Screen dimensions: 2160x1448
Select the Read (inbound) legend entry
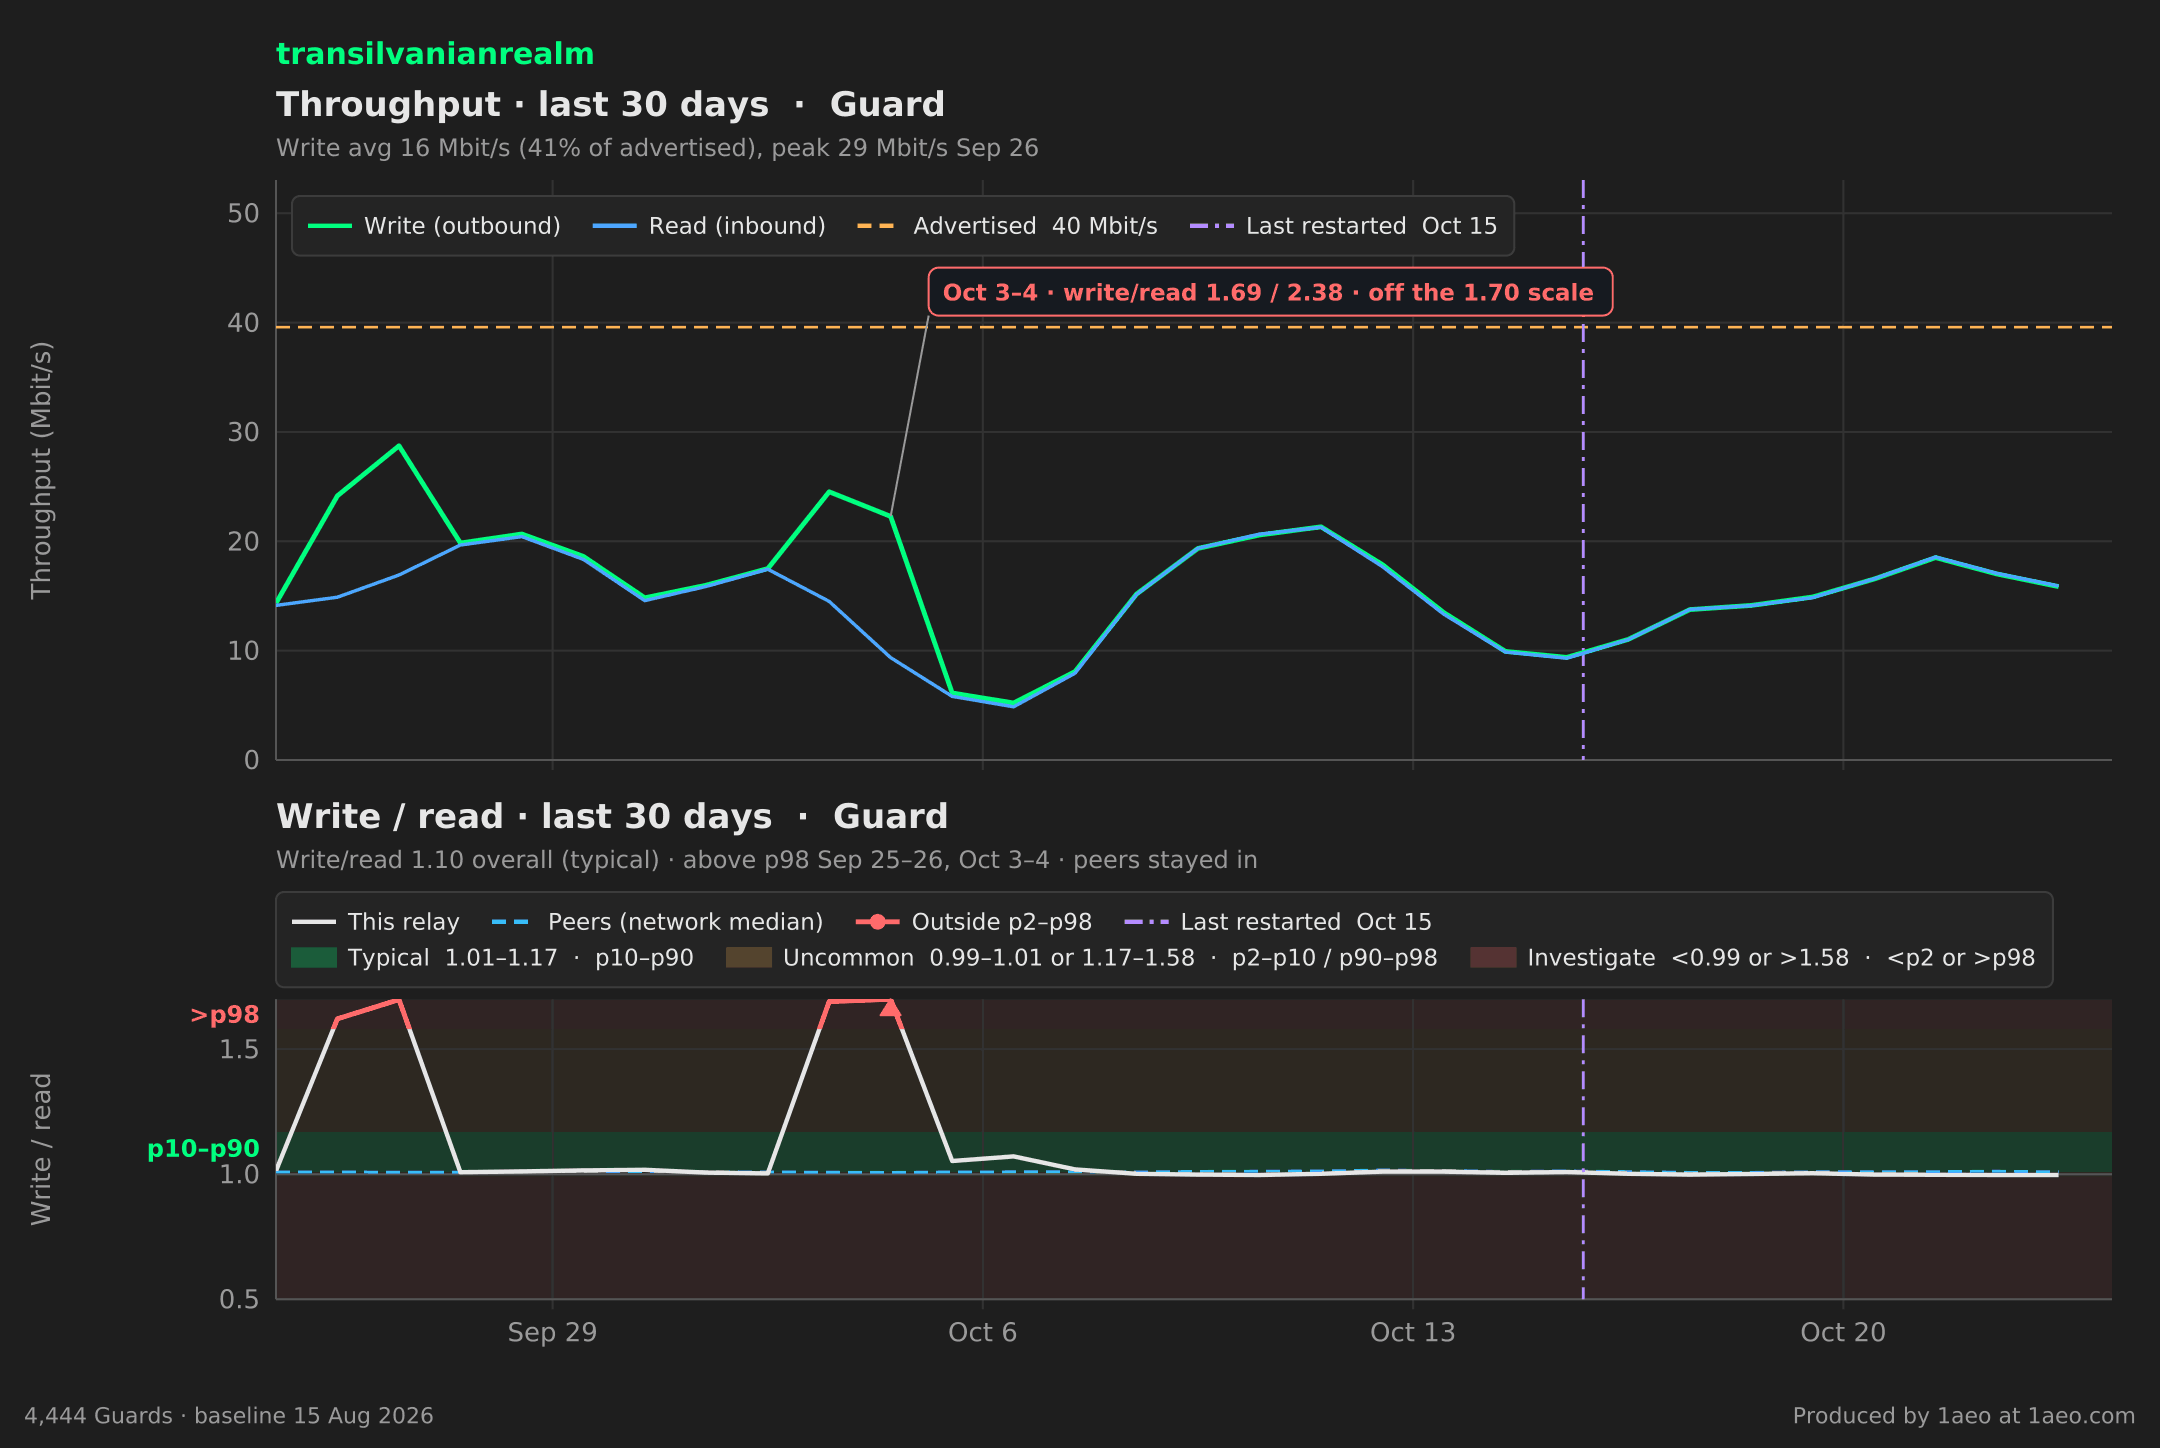click(x=709, y=226)
